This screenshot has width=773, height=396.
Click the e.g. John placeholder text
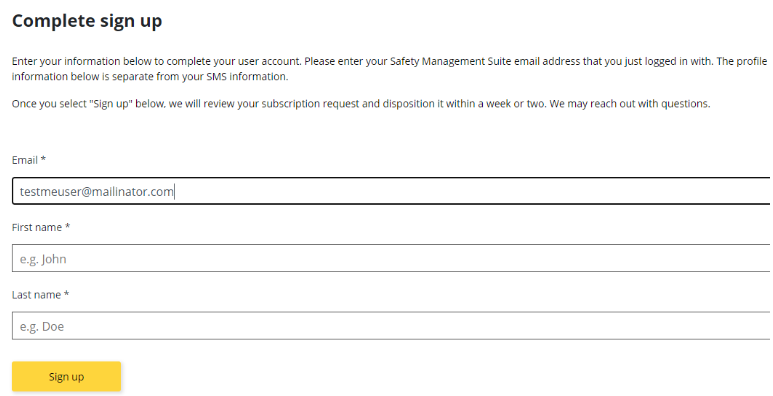pyautogui.click(x=43, y=259)
